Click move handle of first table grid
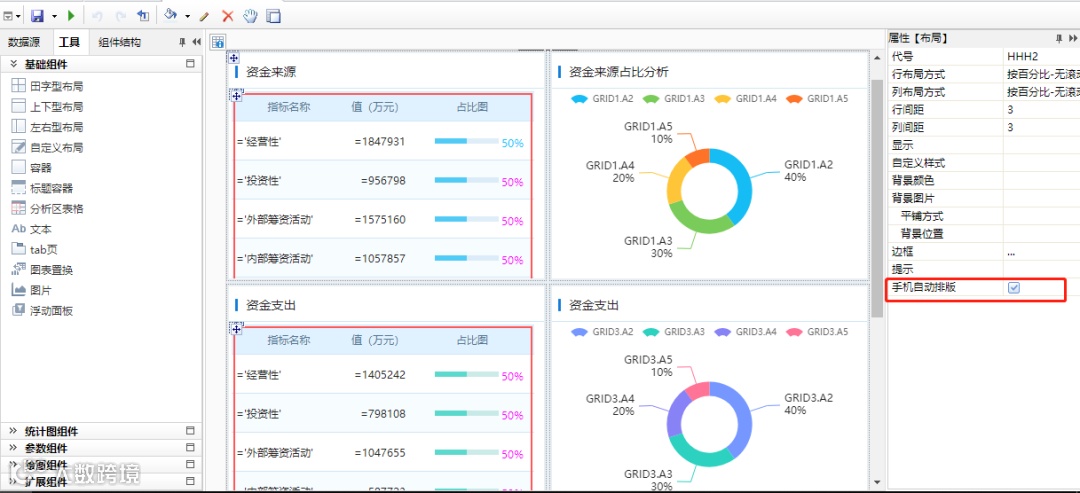The image size is (1080, 493). (236, 96)
